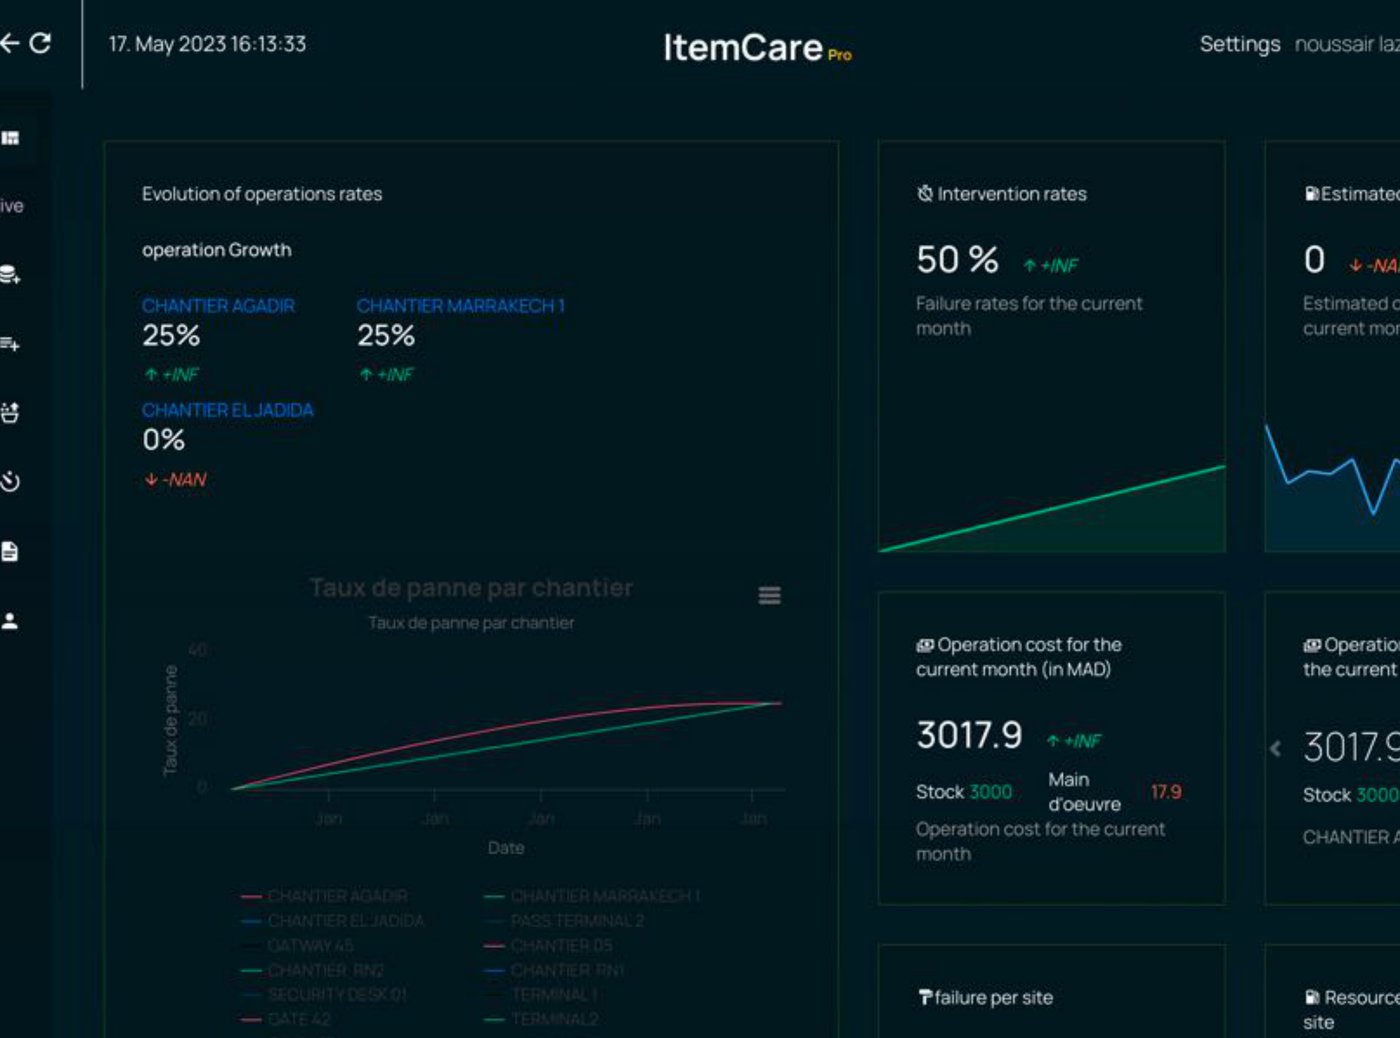The height and width of the screenshot is (1038, 1400).
Task: Toggle CHANTIER 05 legend entry
Action: 548,946
